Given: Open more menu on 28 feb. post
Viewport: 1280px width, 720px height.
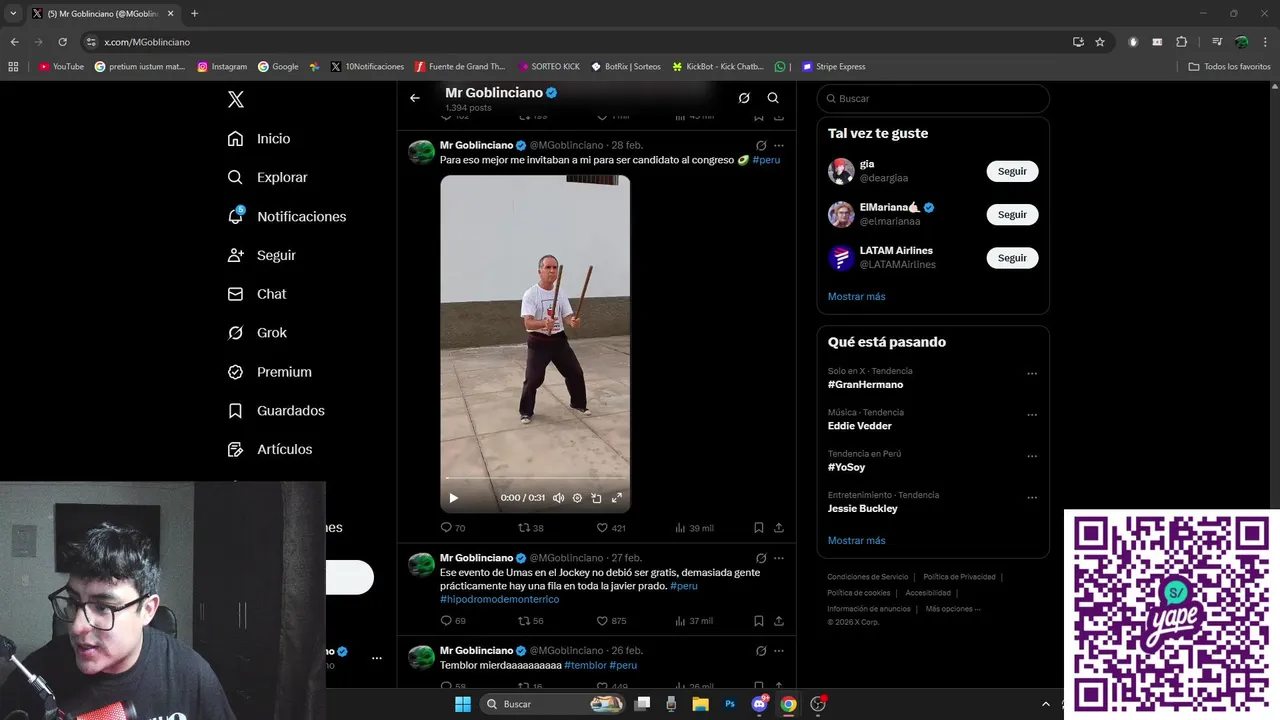Looking at the screenshot, I should 779,146.
